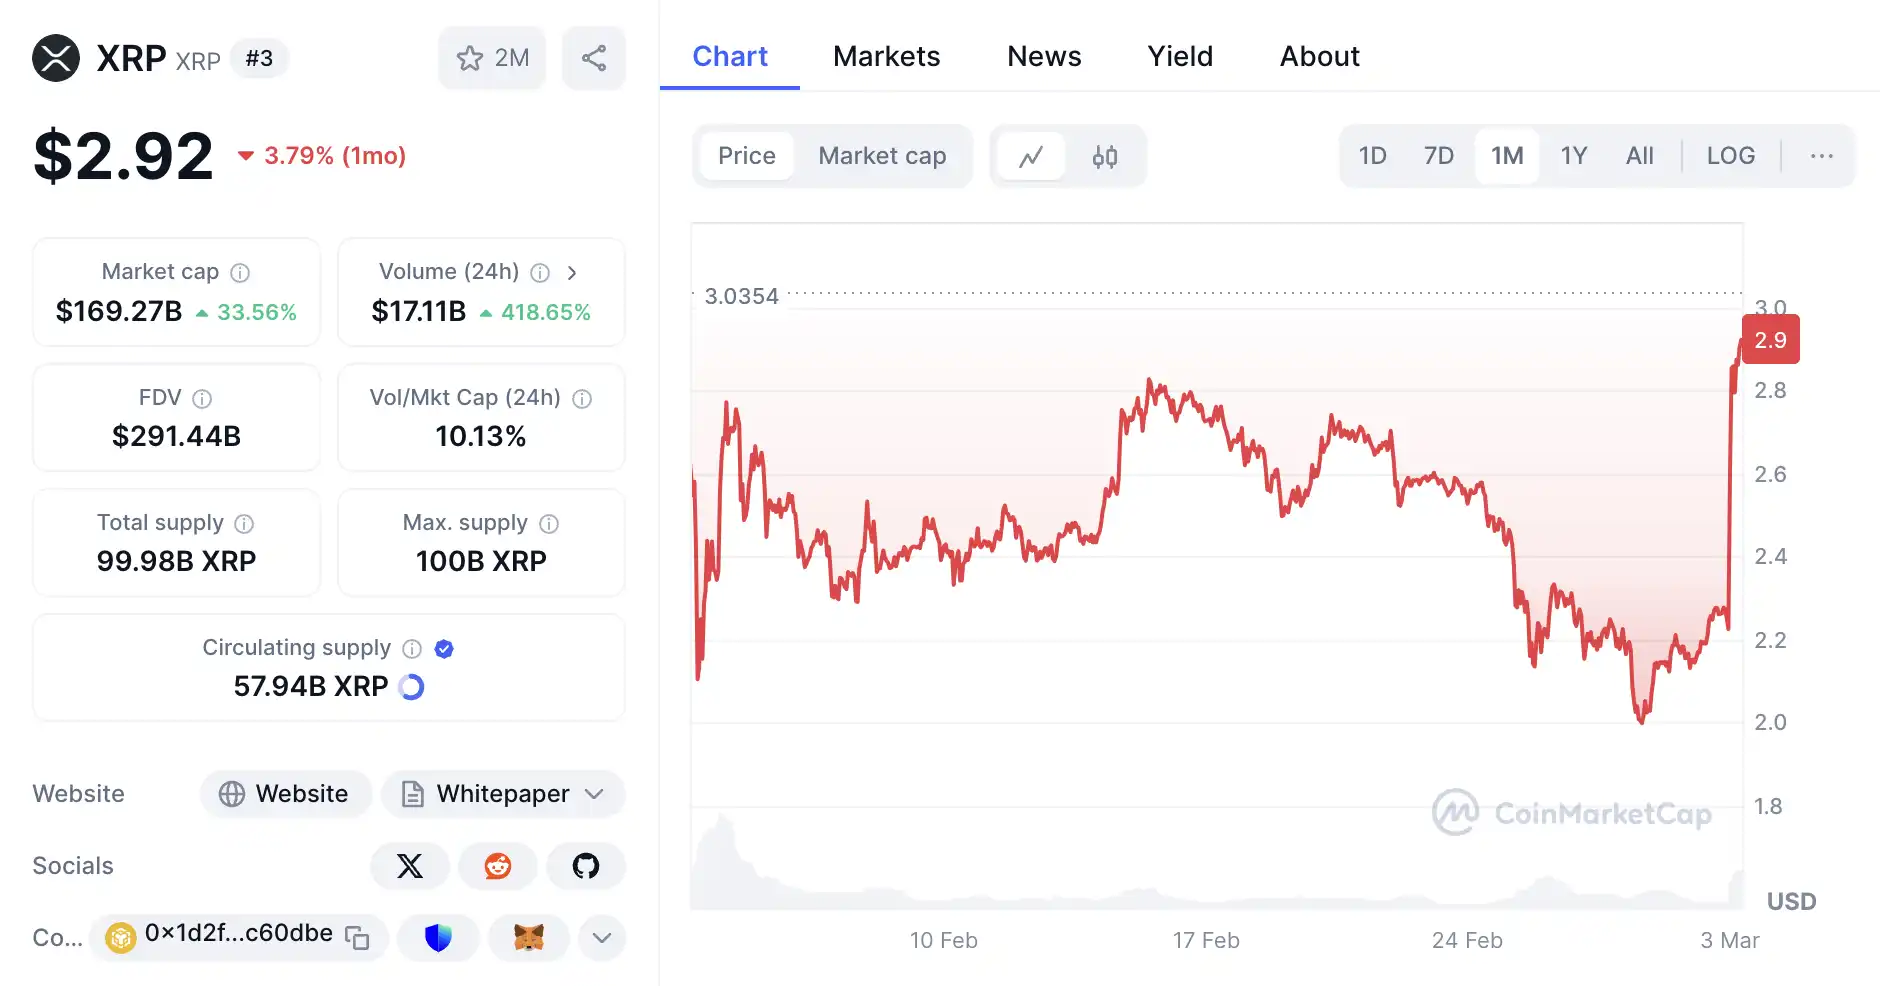Switch chart to line view
1880x986 pixels.
click(1031, 156)
